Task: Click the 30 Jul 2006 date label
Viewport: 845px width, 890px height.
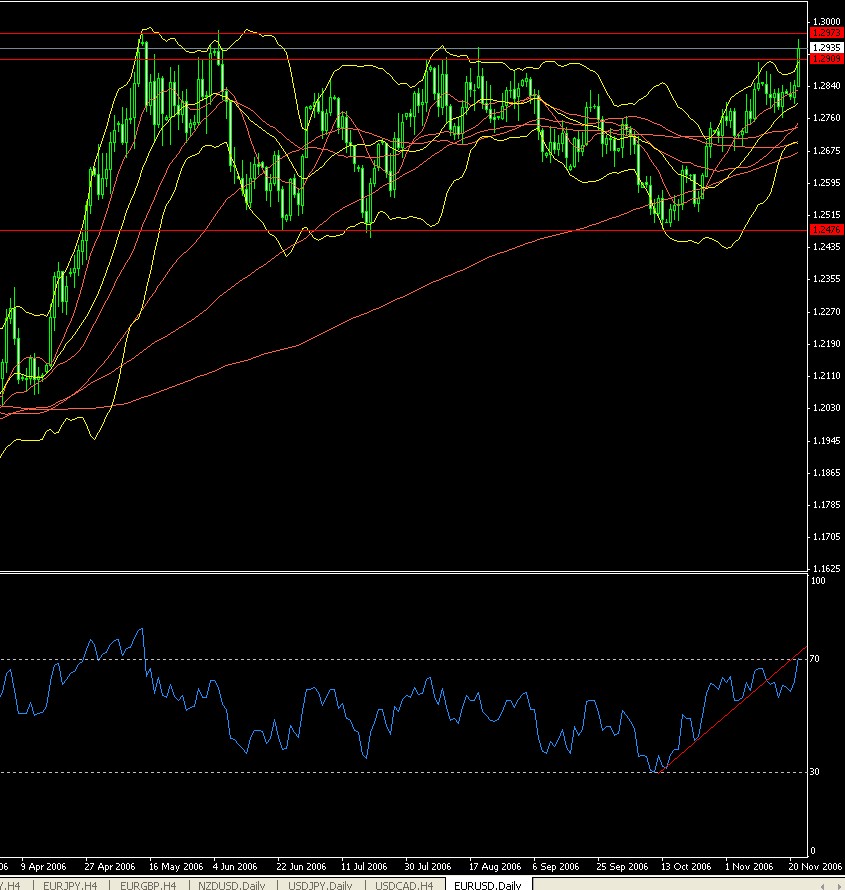Action: click(427, 867)
